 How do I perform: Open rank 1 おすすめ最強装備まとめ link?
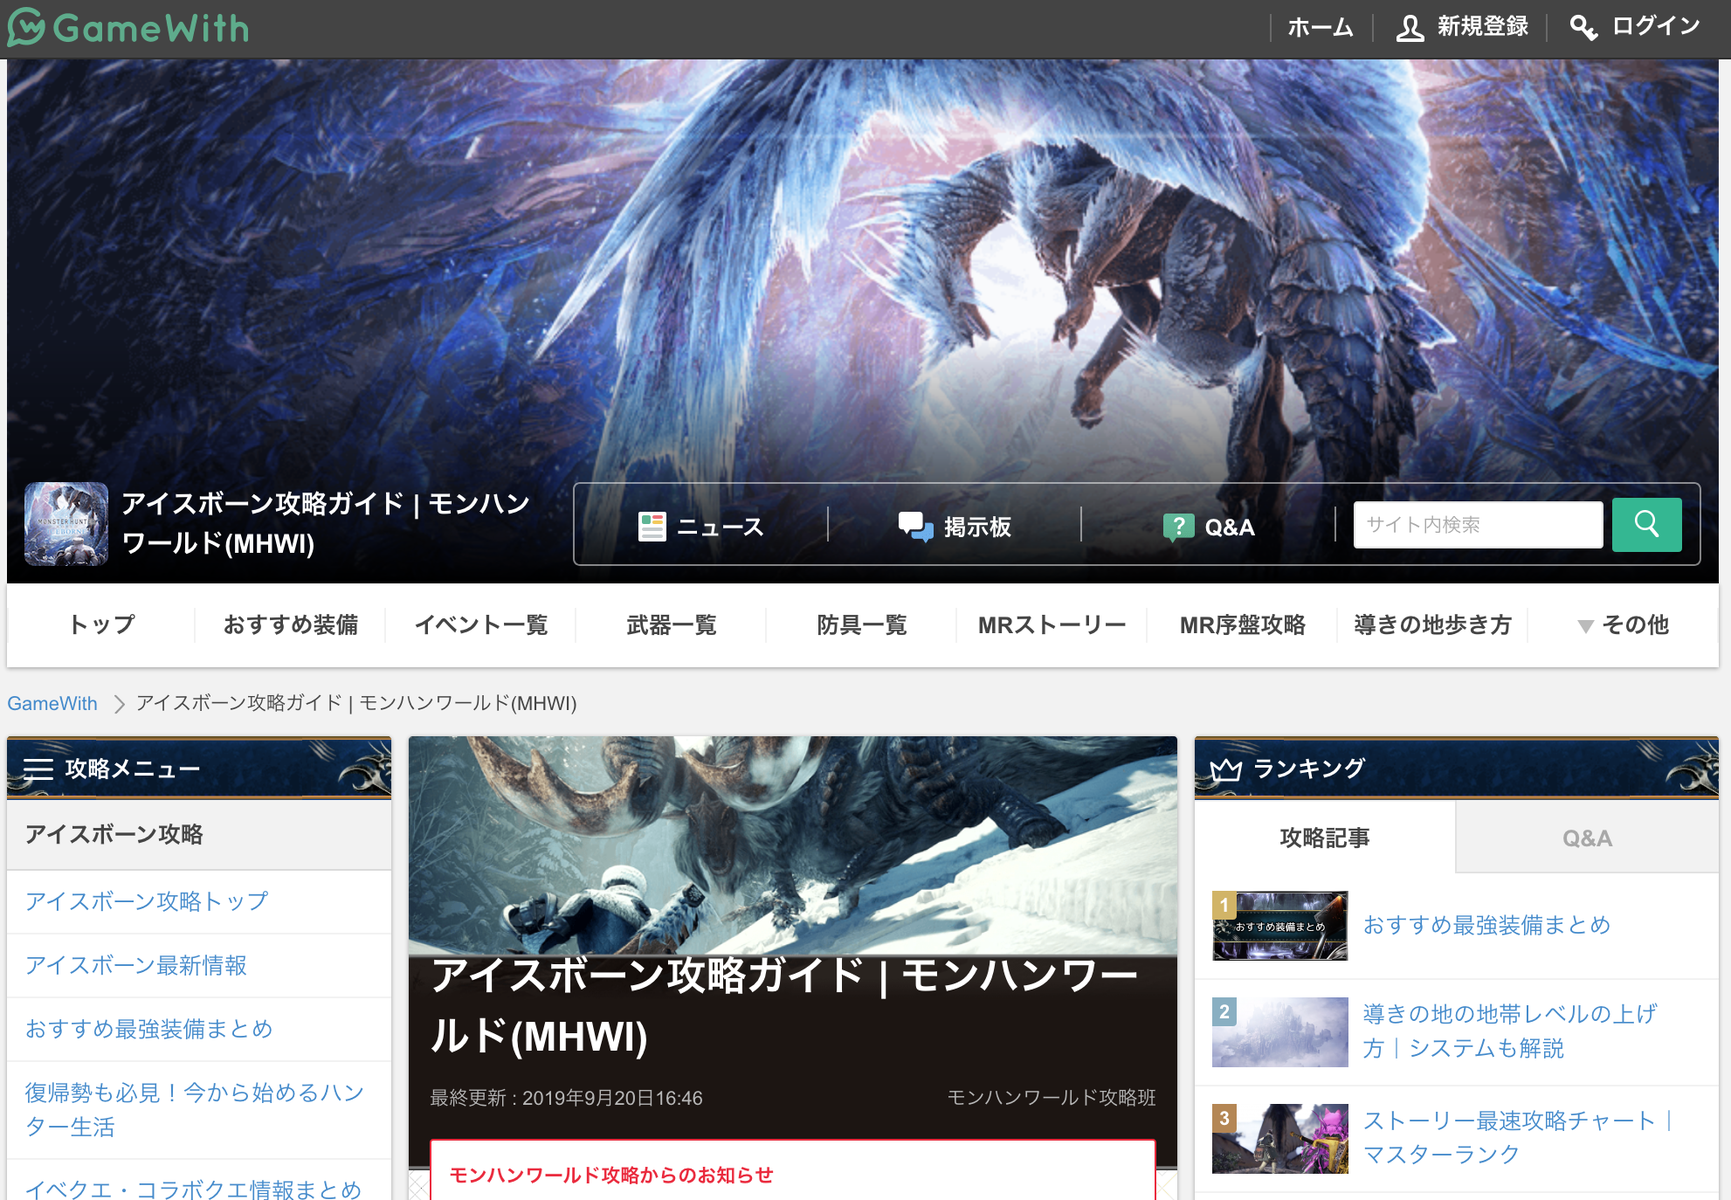1486,926
